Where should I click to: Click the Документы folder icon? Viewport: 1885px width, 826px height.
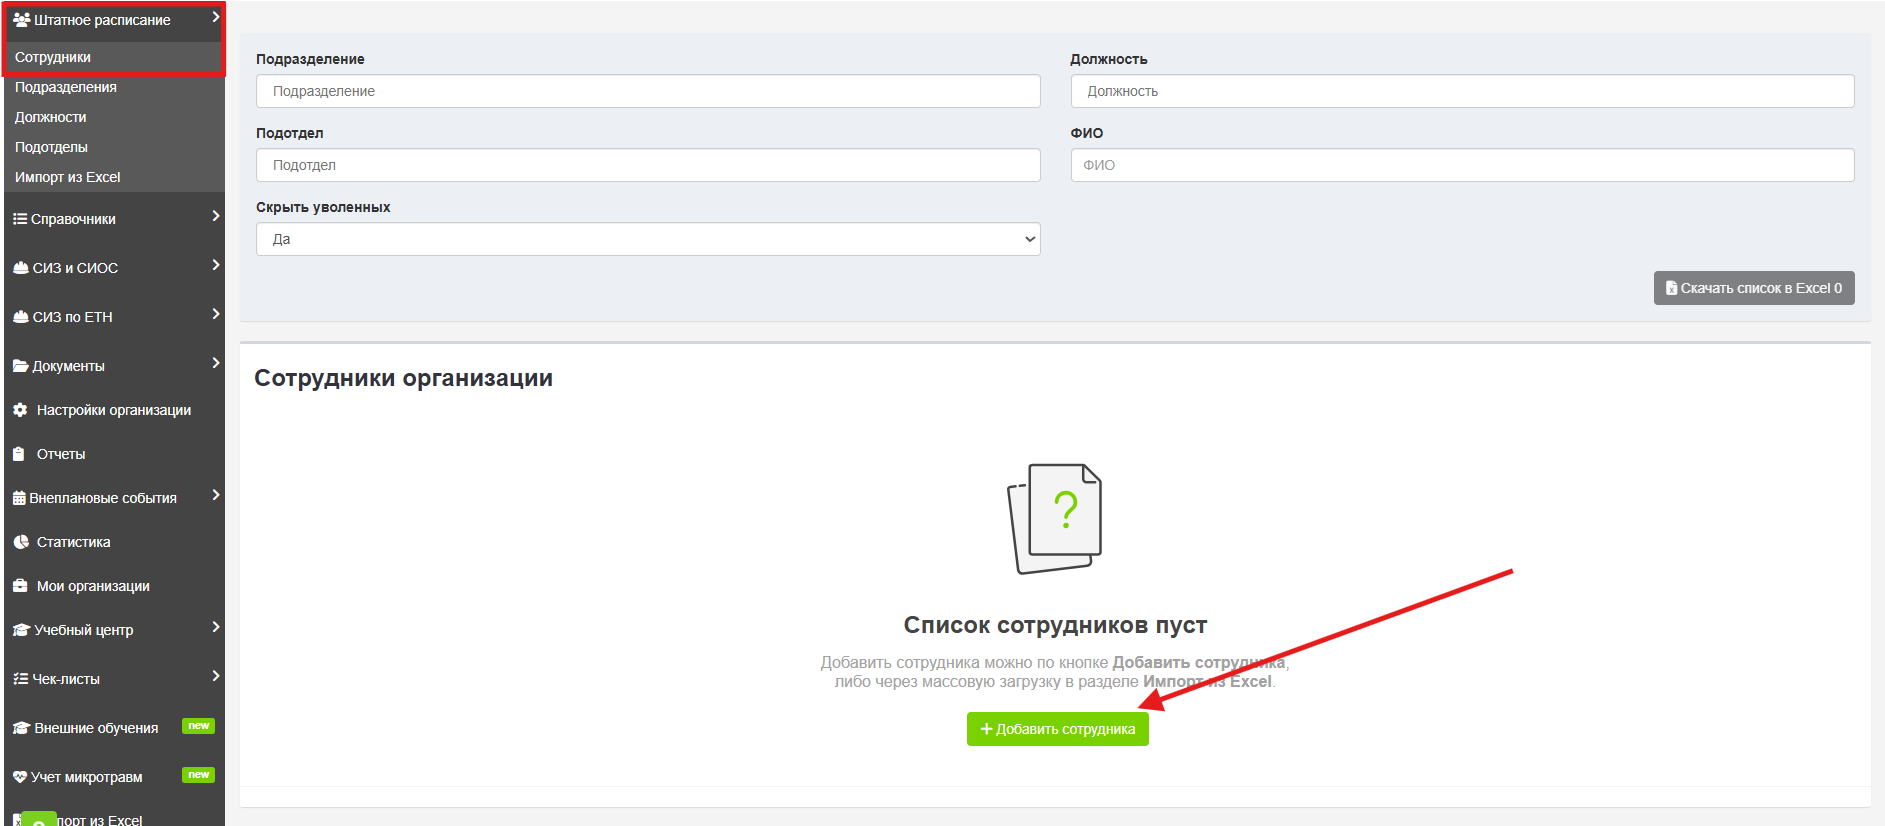tap(21, 366)
